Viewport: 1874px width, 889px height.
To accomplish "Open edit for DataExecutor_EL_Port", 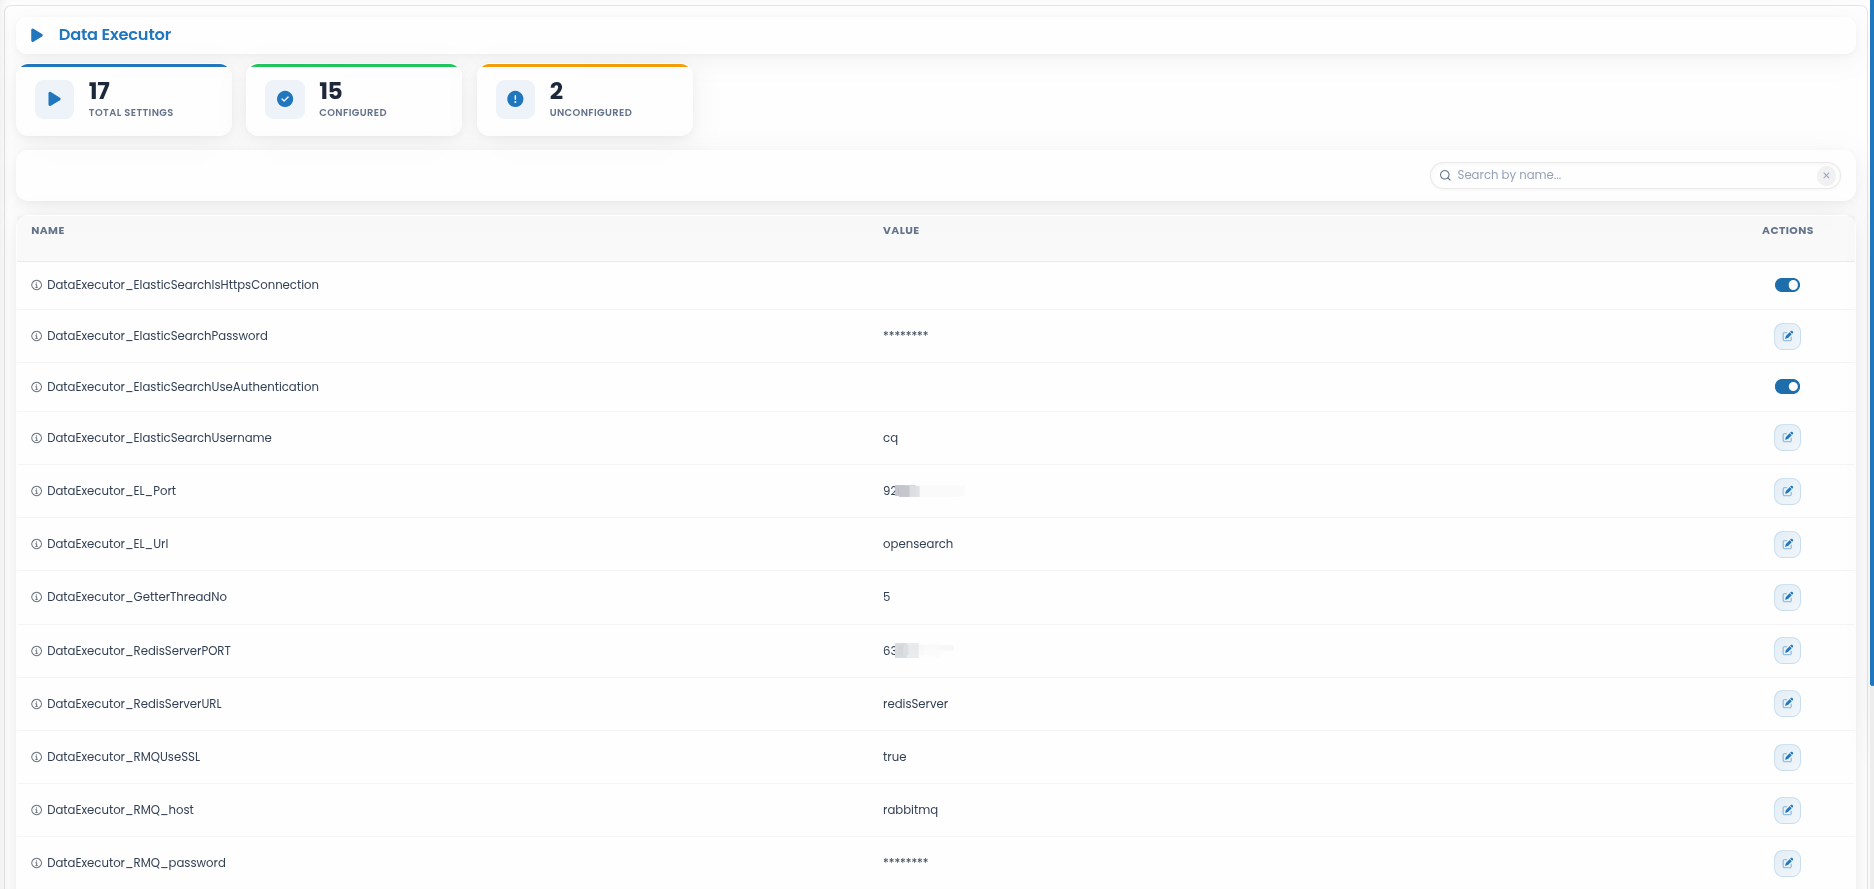I will pos(1787,491).
